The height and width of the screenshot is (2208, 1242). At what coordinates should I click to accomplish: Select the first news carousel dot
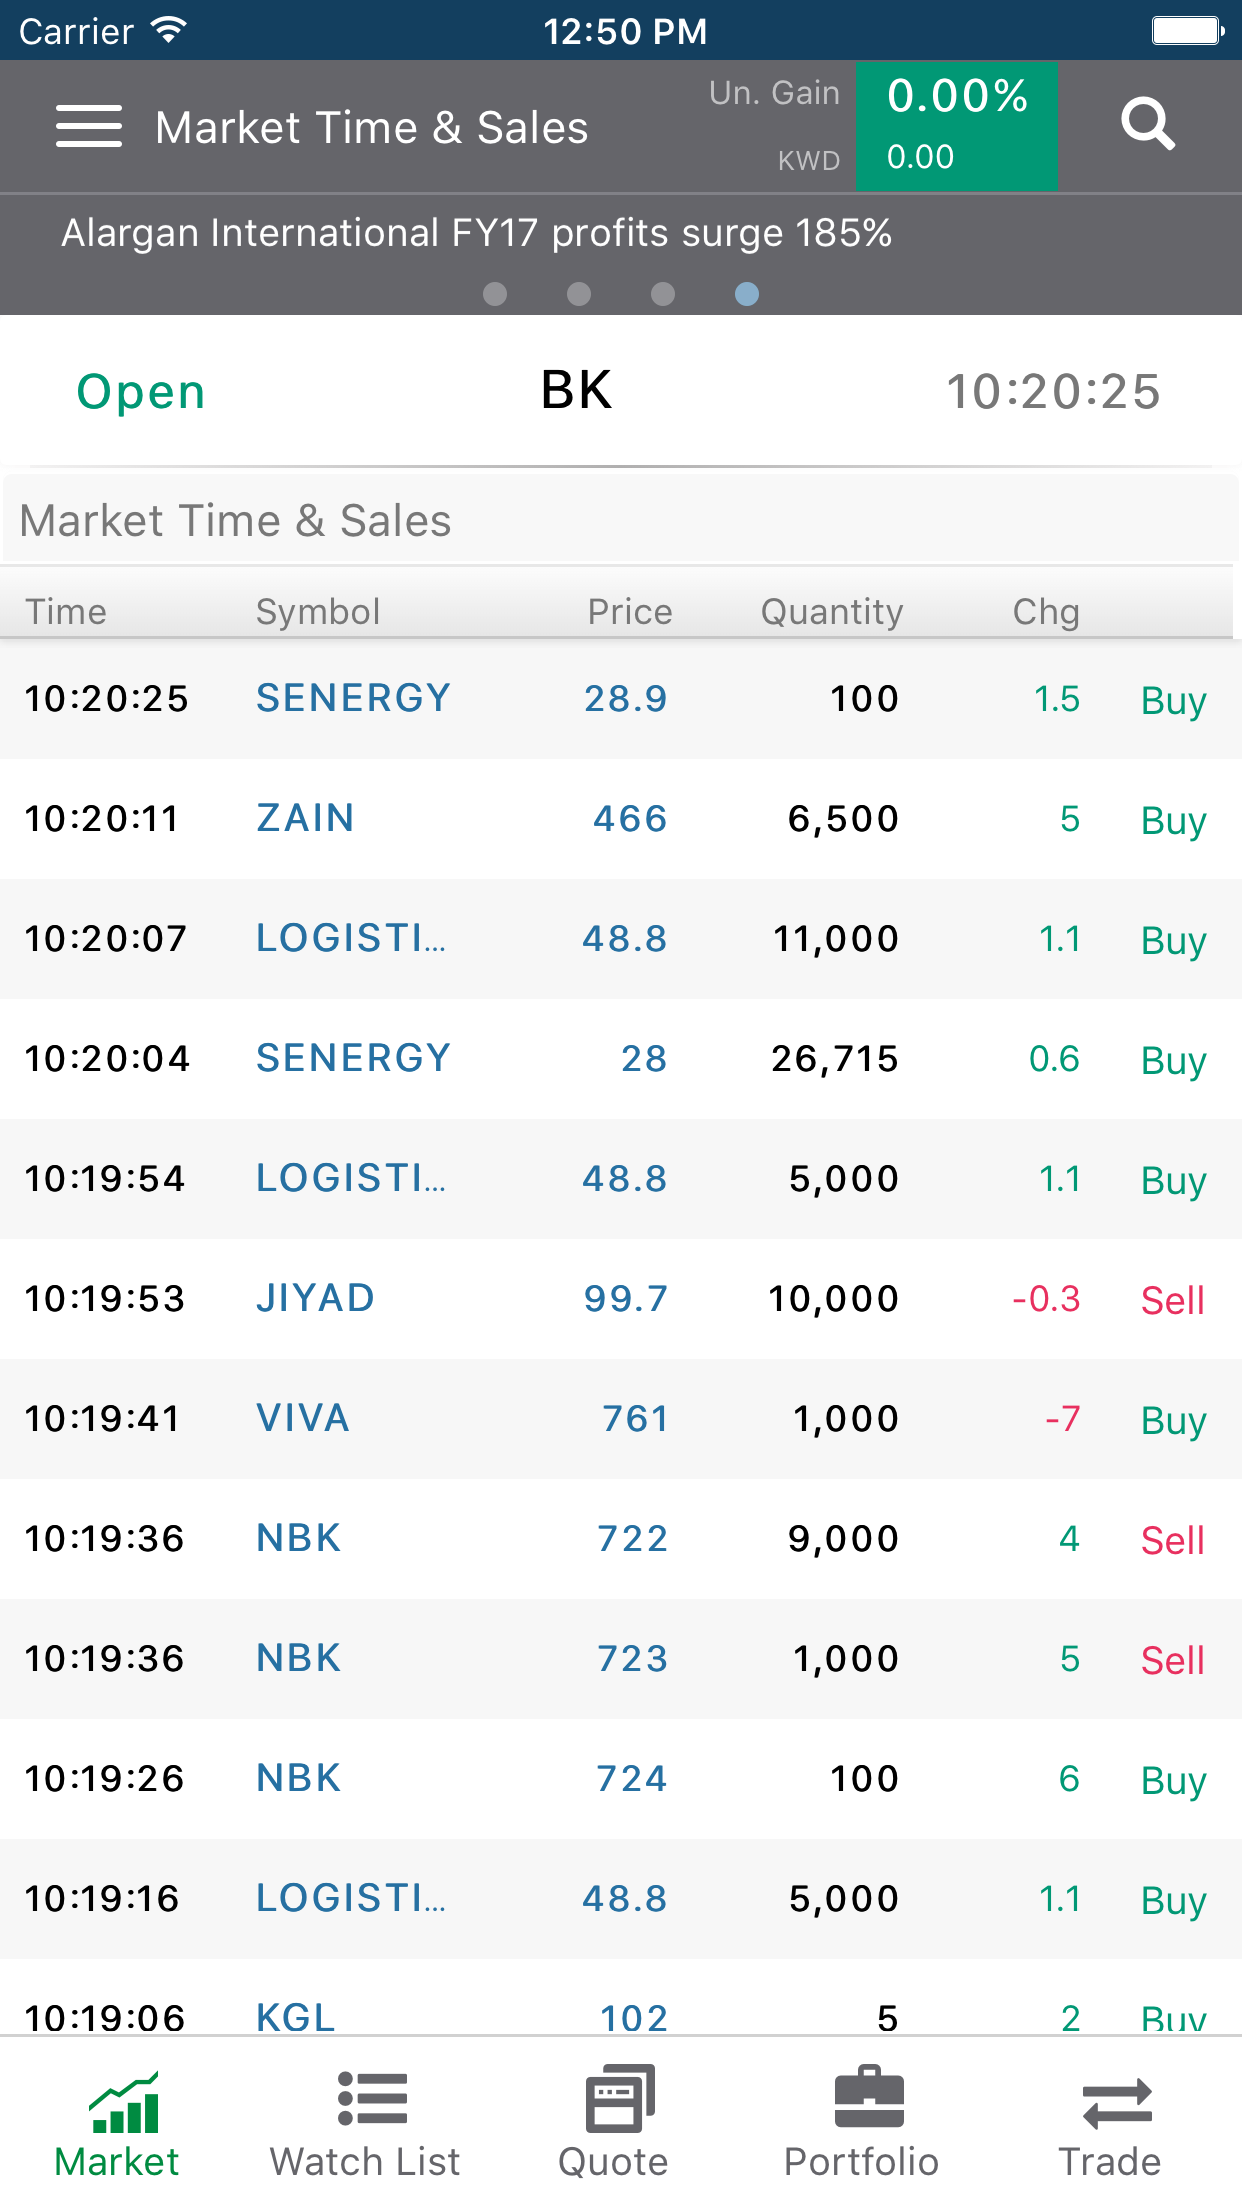[495, 294]
